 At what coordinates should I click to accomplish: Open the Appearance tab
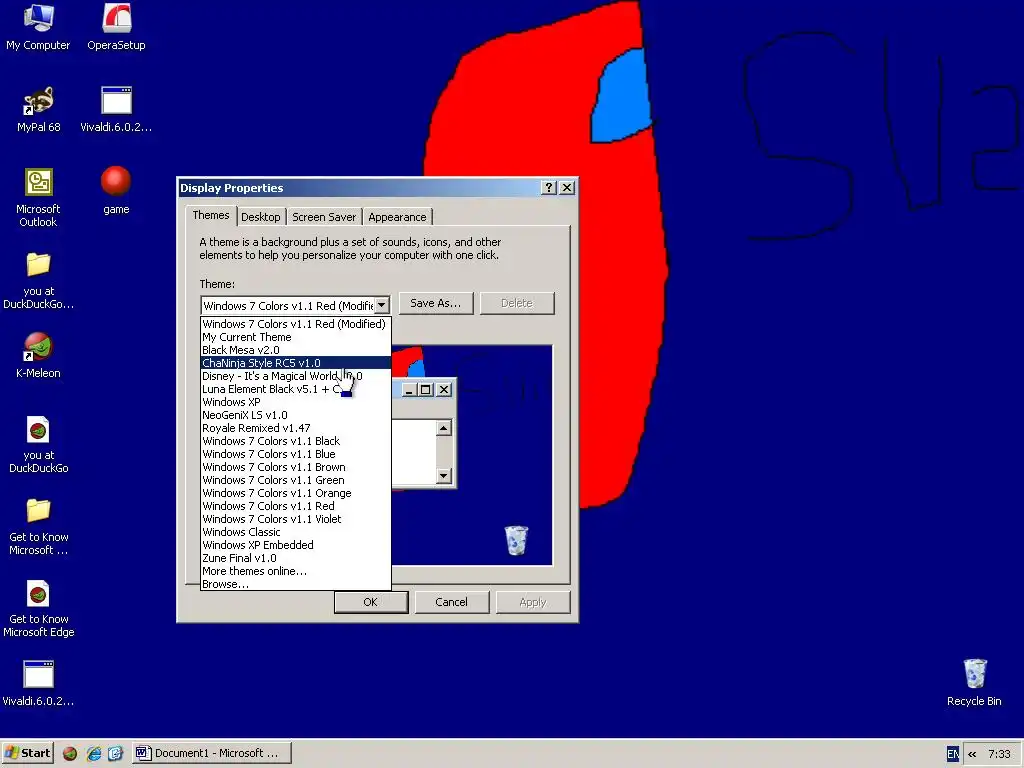coord(397,217)
